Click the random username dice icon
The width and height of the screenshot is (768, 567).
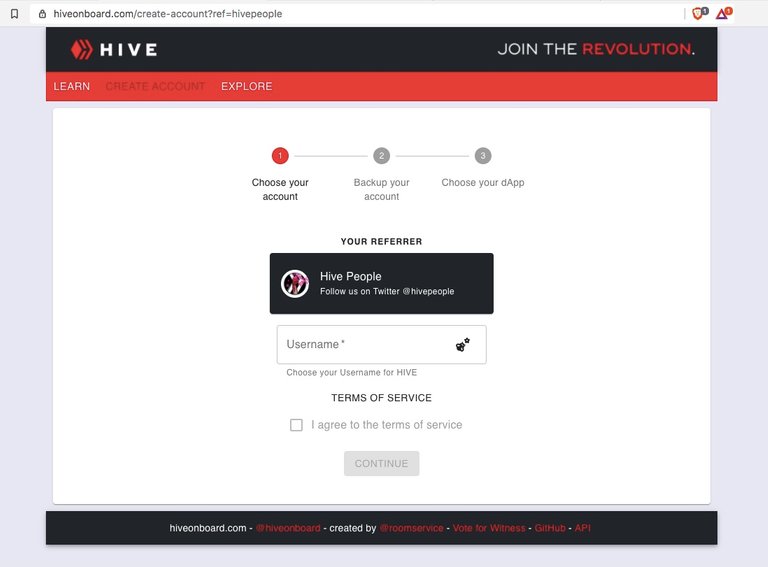(x=462, y=345)
